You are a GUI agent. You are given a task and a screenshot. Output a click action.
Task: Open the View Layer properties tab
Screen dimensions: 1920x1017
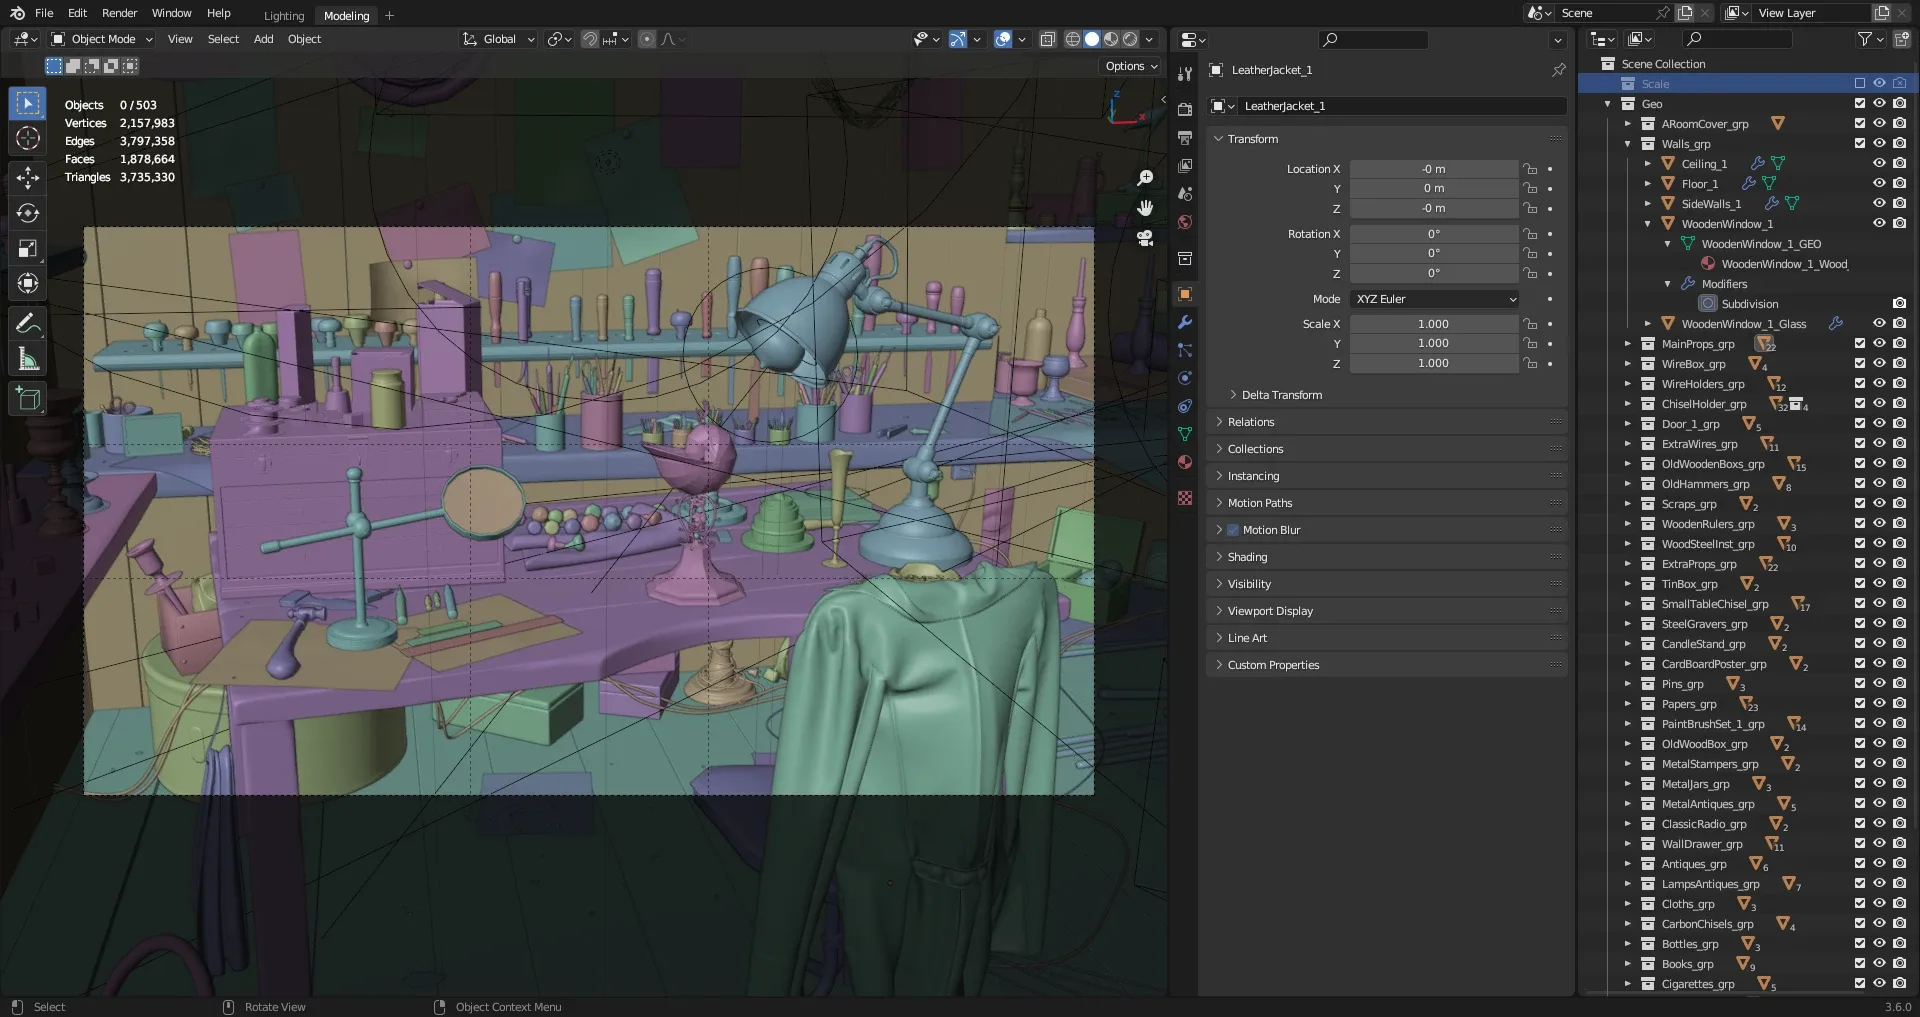pyautogui.click(x=1185, y=165)
